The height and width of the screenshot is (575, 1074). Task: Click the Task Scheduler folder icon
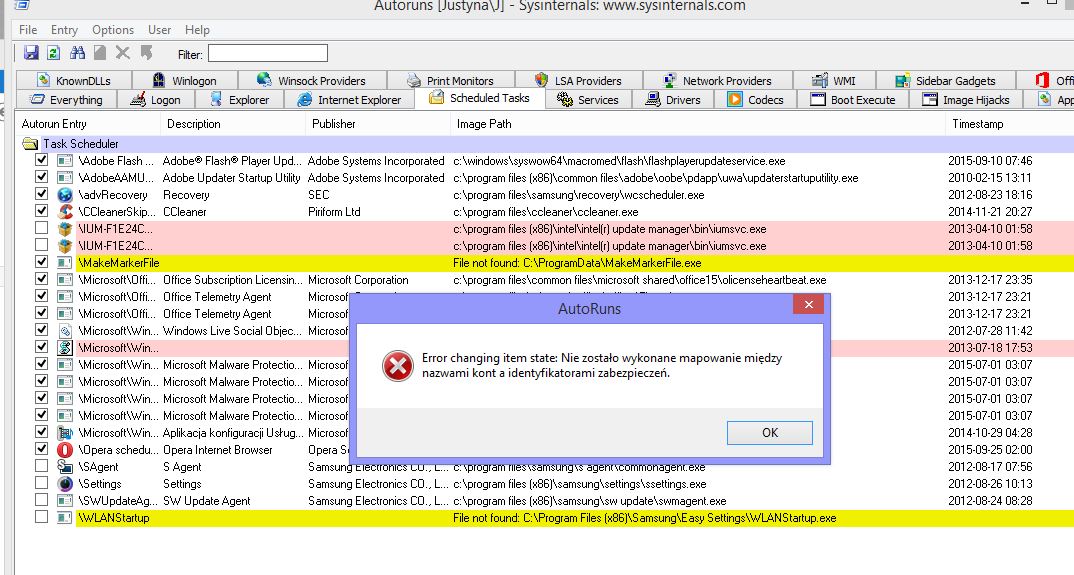coord(29,144)
